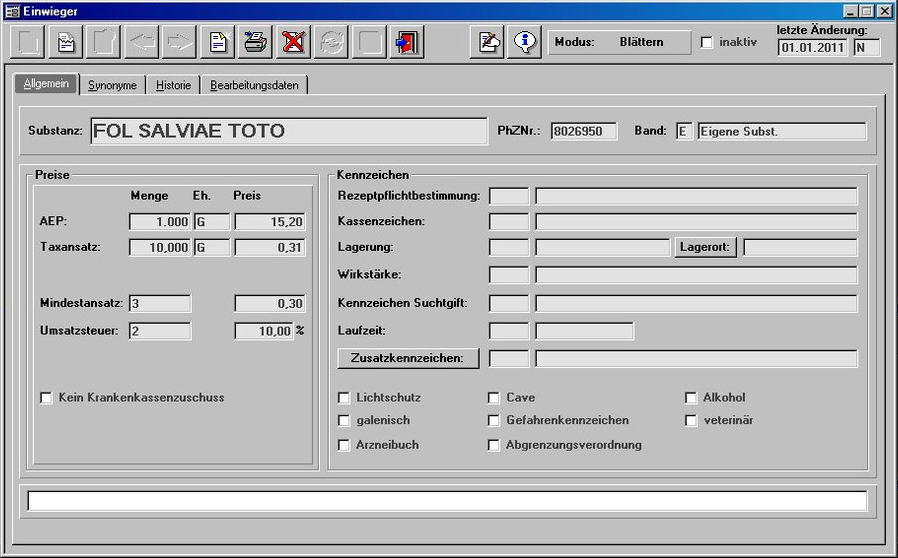Click the N field beside the date
Screen dimensions: 898x558
tap(867, 48)
